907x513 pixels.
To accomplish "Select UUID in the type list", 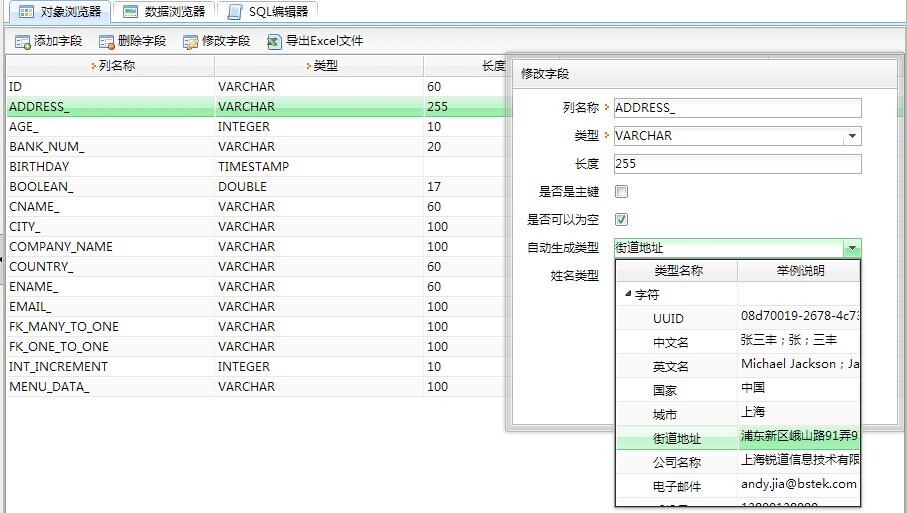I will pos(668,318).
